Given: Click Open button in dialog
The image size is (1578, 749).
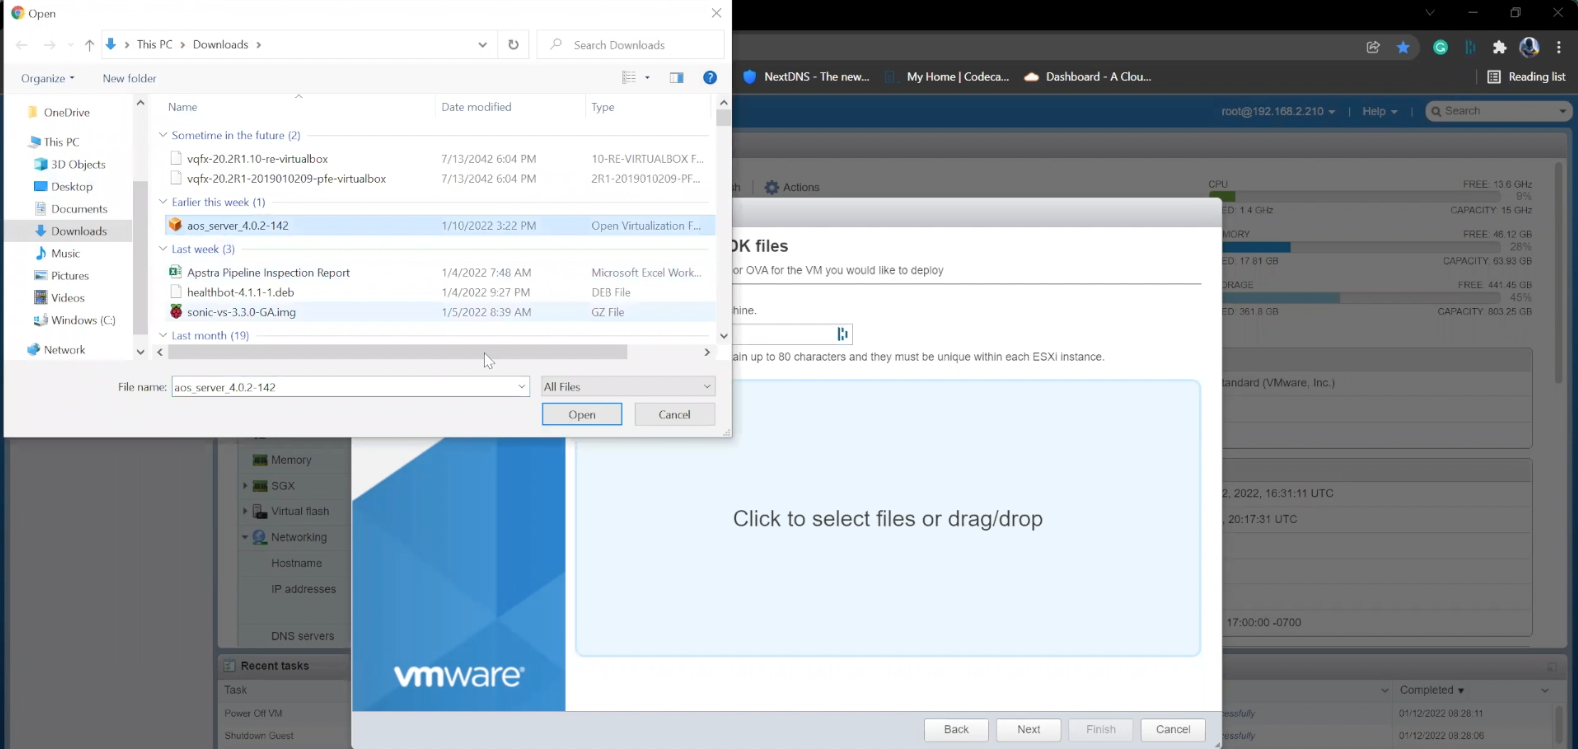Looking at the screenshot, I should (582, 414).
